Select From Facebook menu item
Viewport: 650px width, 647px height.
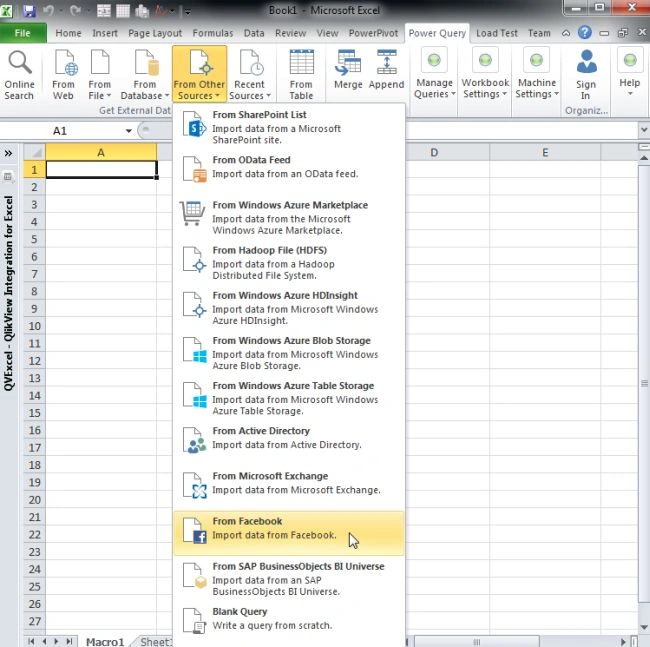[289, 533]
